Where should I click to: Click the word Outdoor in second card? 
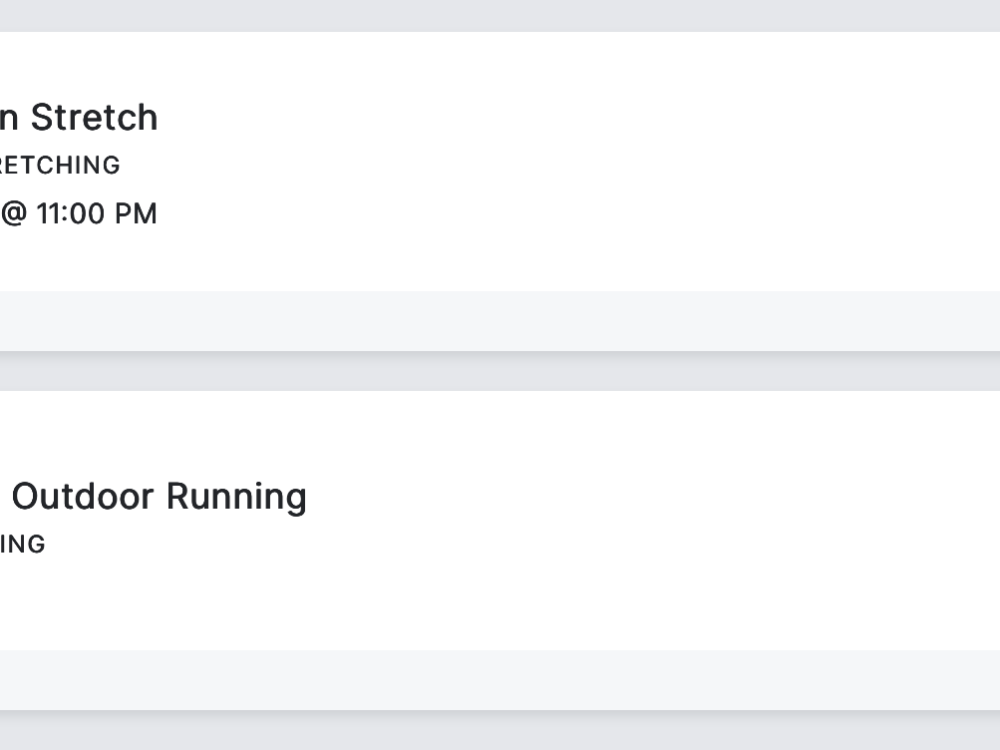point(82,496)
